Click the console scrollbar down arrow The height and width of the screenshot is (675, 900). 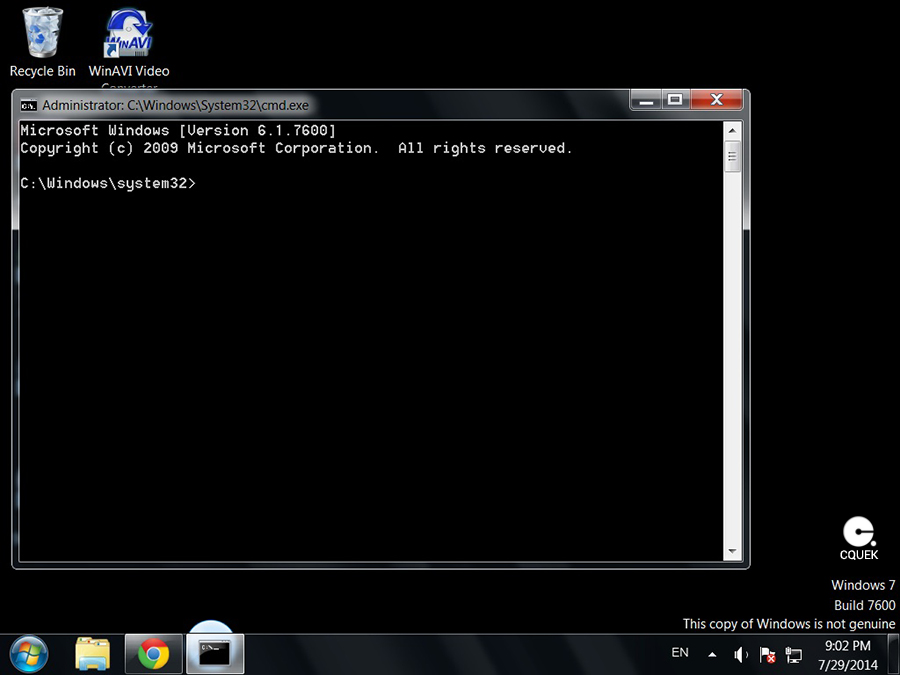point(732,552)
